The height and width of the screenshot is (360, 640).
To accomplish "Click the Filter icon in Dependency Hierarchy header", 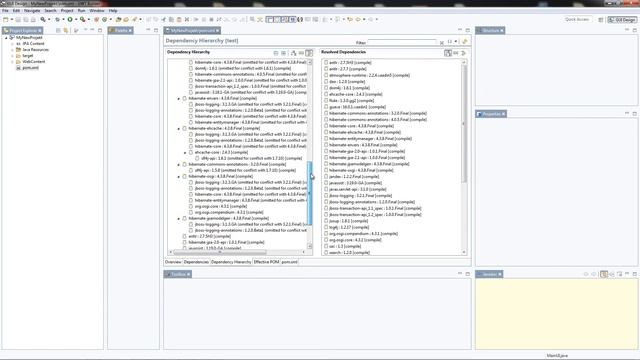I will click(301, 53).
